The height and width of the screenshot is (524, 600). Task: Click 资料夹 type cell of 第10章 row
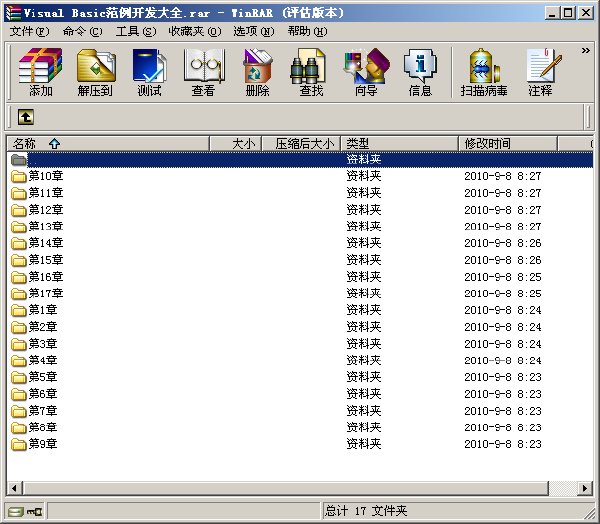coord(364,176)
